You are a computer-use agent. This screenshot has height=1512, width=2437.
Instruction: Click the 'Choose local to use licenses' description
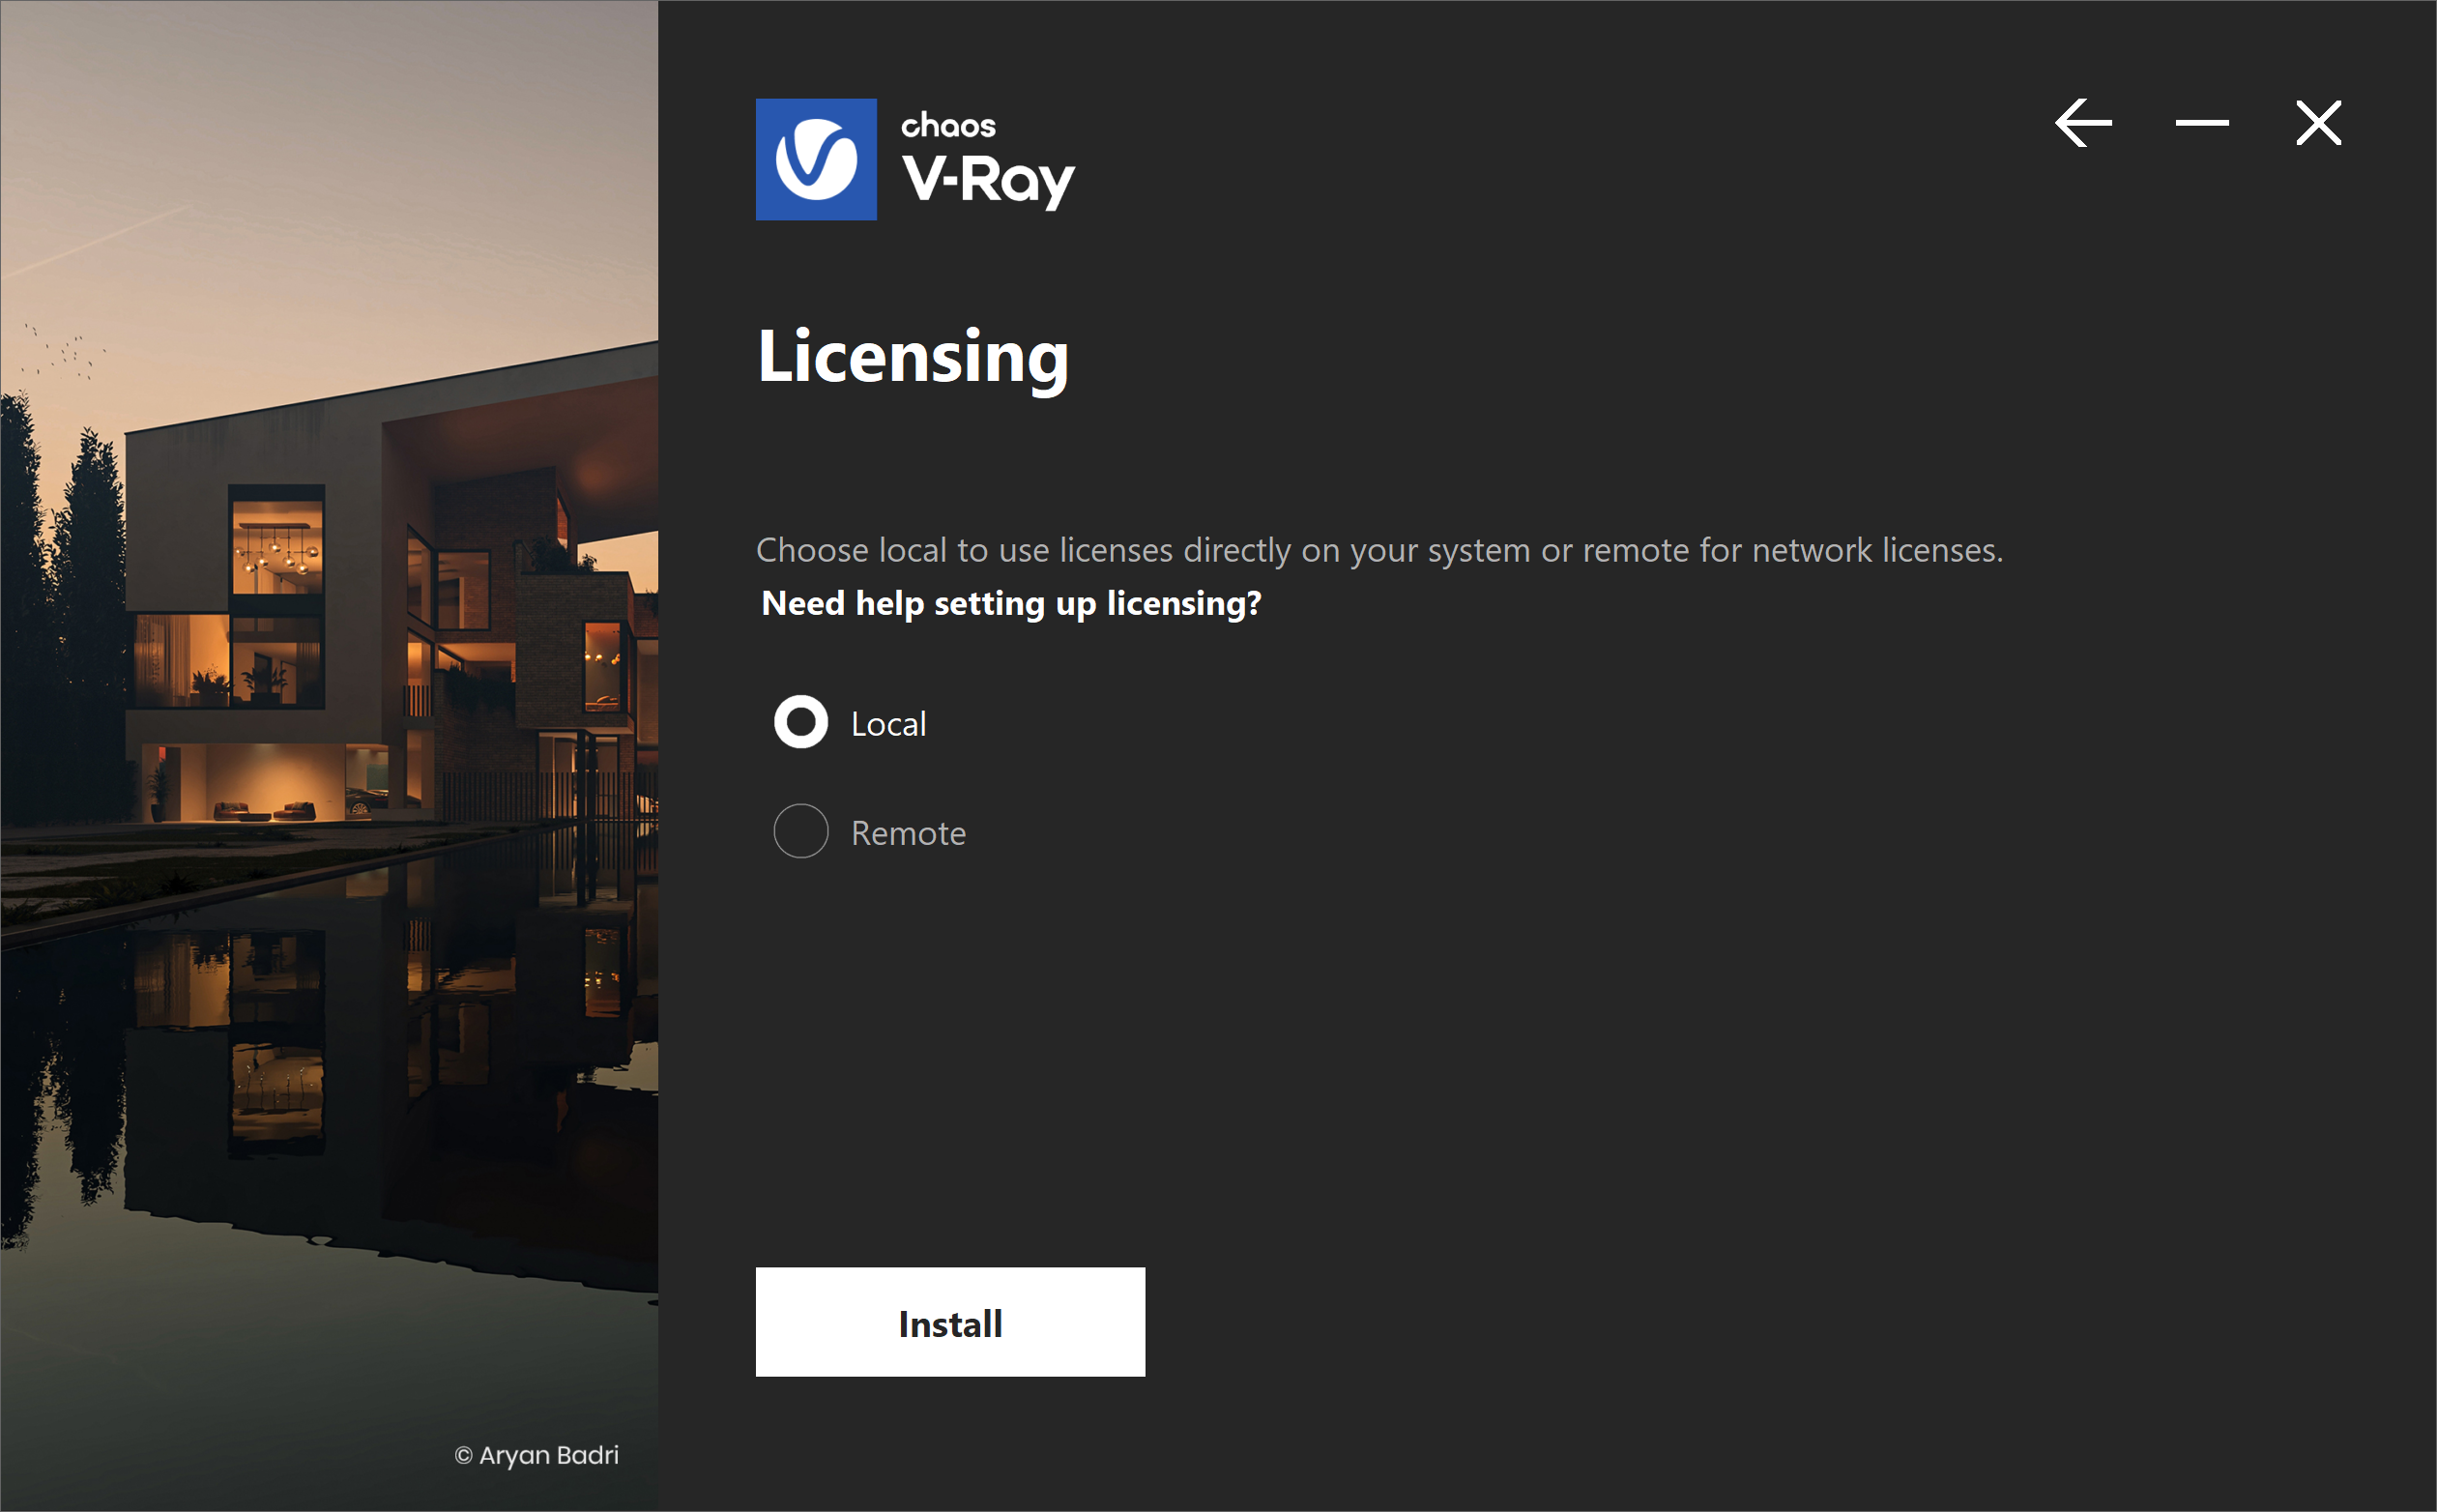(x=1380, y=550)
